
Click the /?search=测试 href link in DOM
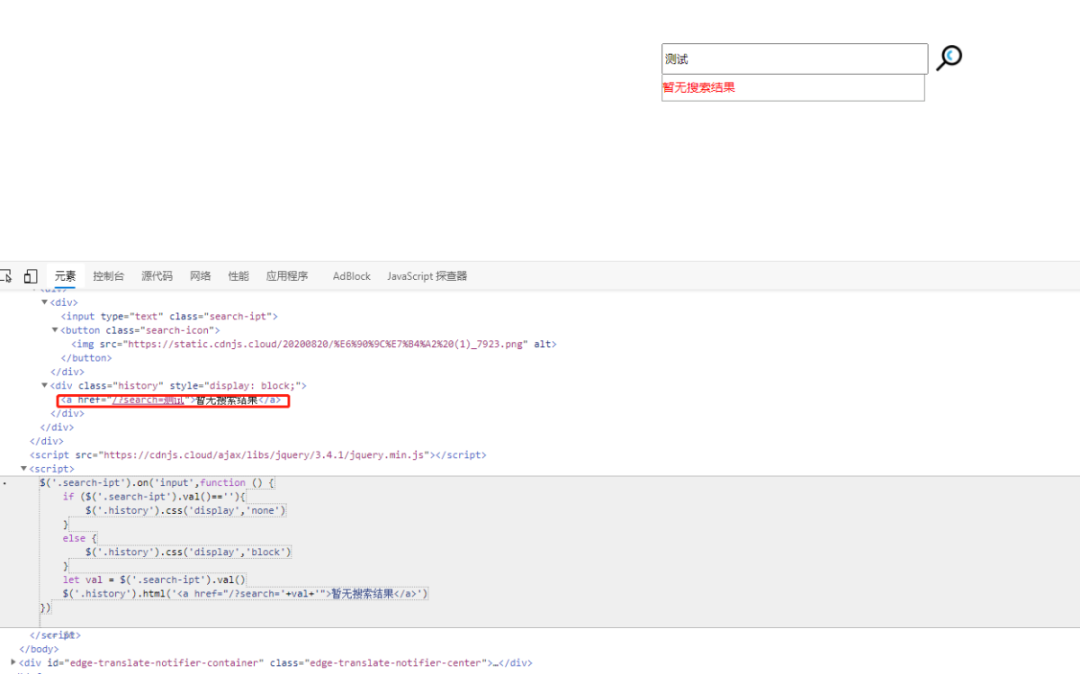(148, 400)
